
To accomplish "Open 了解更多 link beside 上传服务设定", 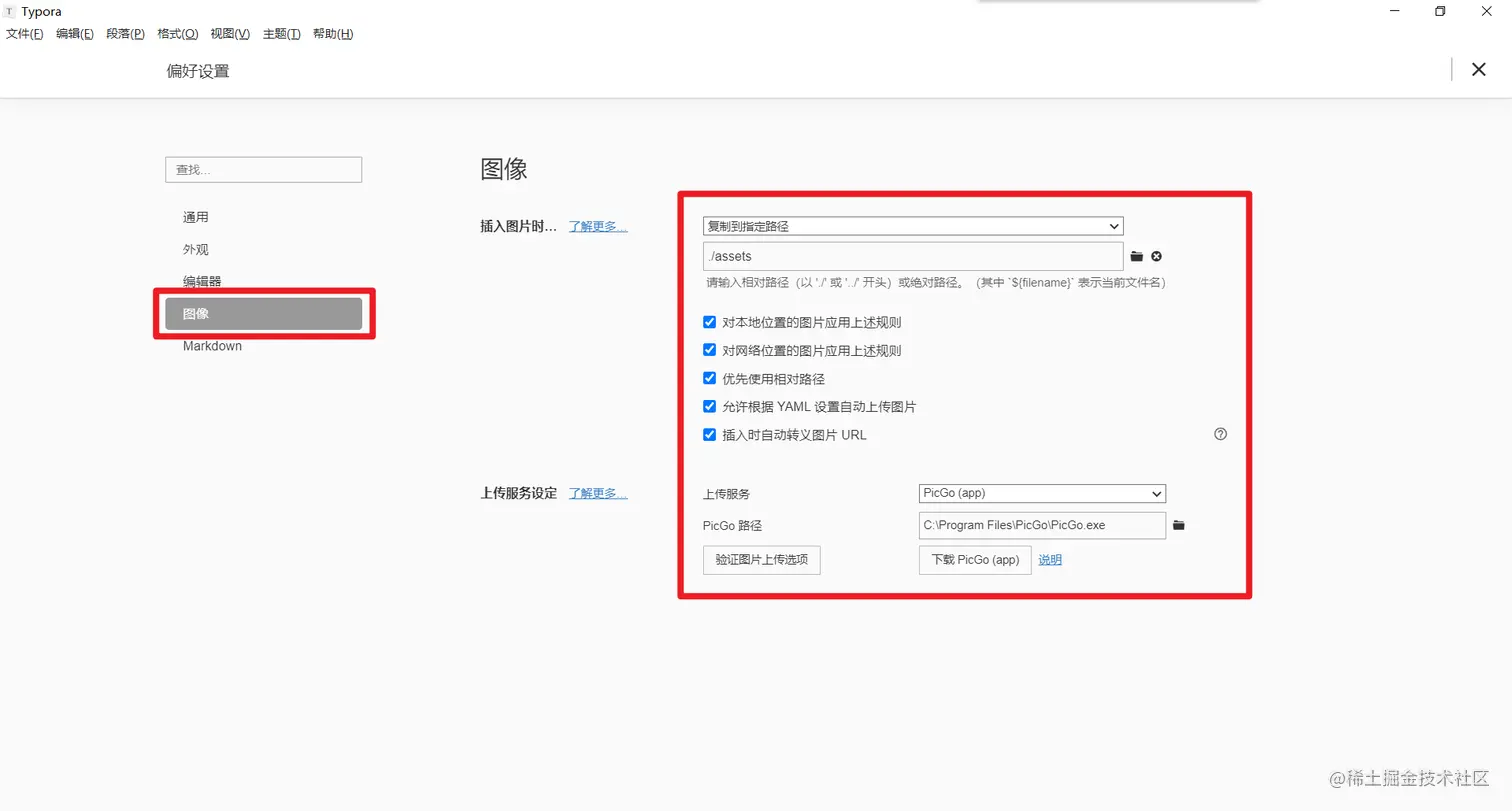I will tap(598, 493).
